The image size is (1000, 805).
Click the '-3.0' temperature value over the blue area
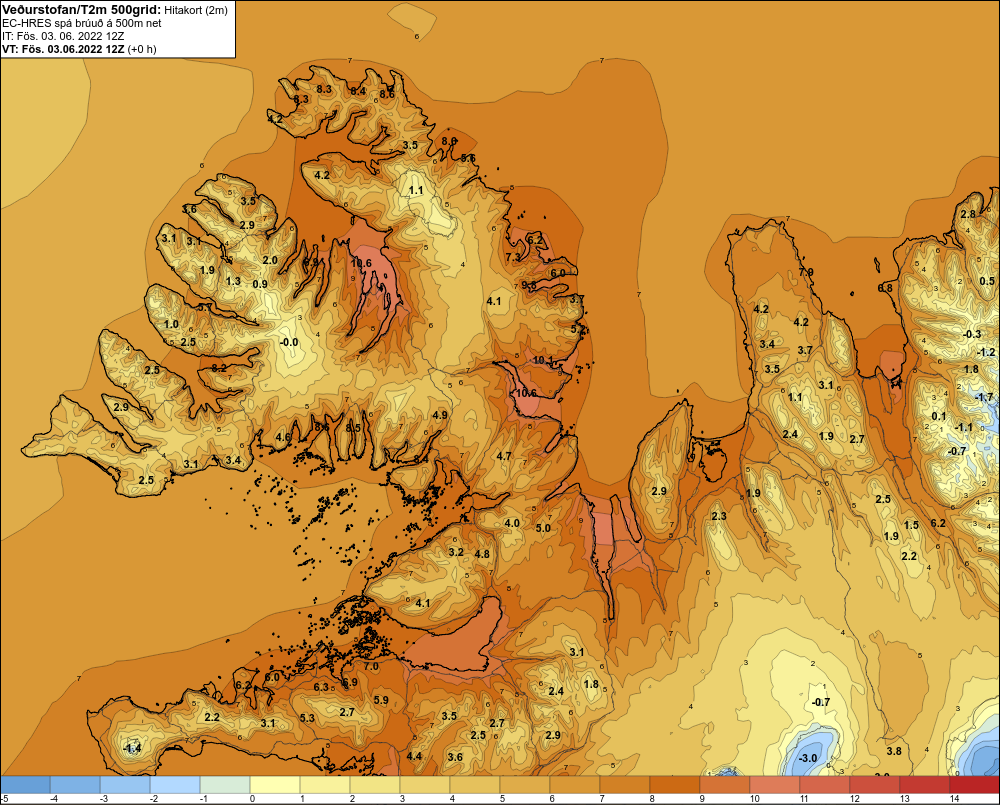808,758
